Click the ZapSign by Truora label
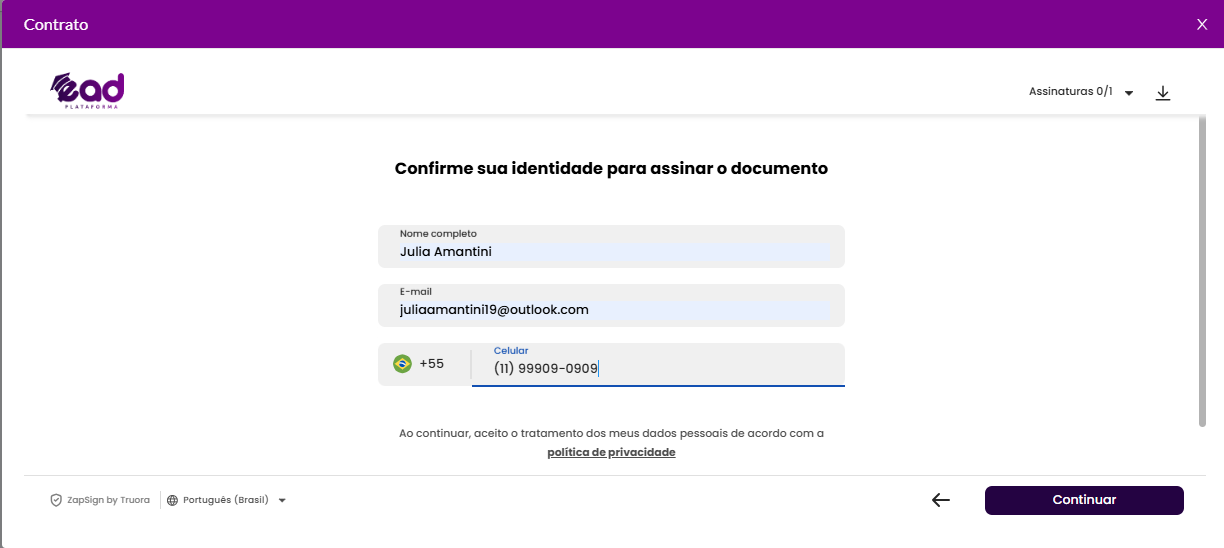 (x=108, y=500)
